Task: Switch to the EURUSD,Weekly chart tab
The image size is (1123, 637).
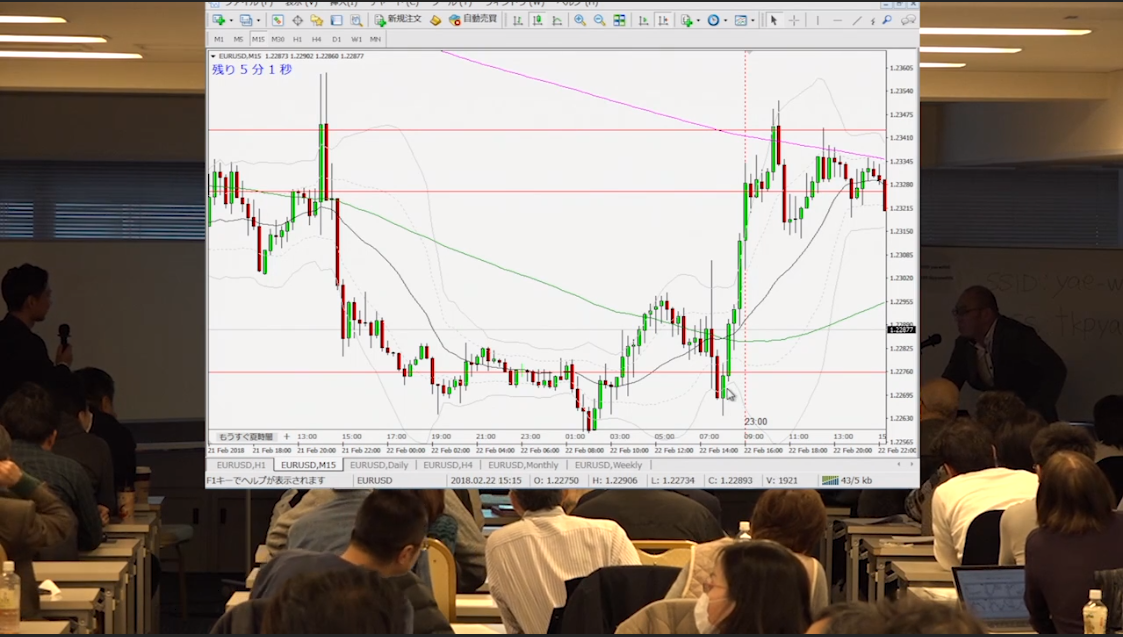Action: pyautogui.click(x=608, y=465)
